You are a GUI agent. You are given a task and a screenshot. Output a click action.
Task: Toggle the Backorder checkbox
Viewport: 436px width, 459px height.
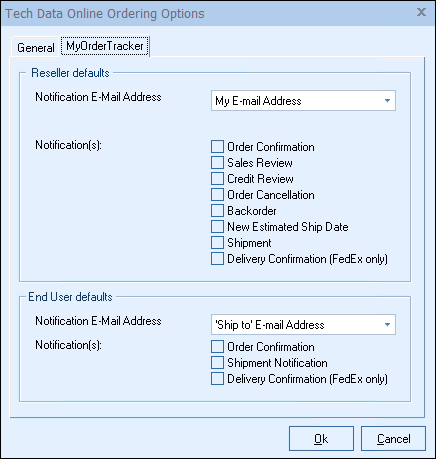[217, 211]
